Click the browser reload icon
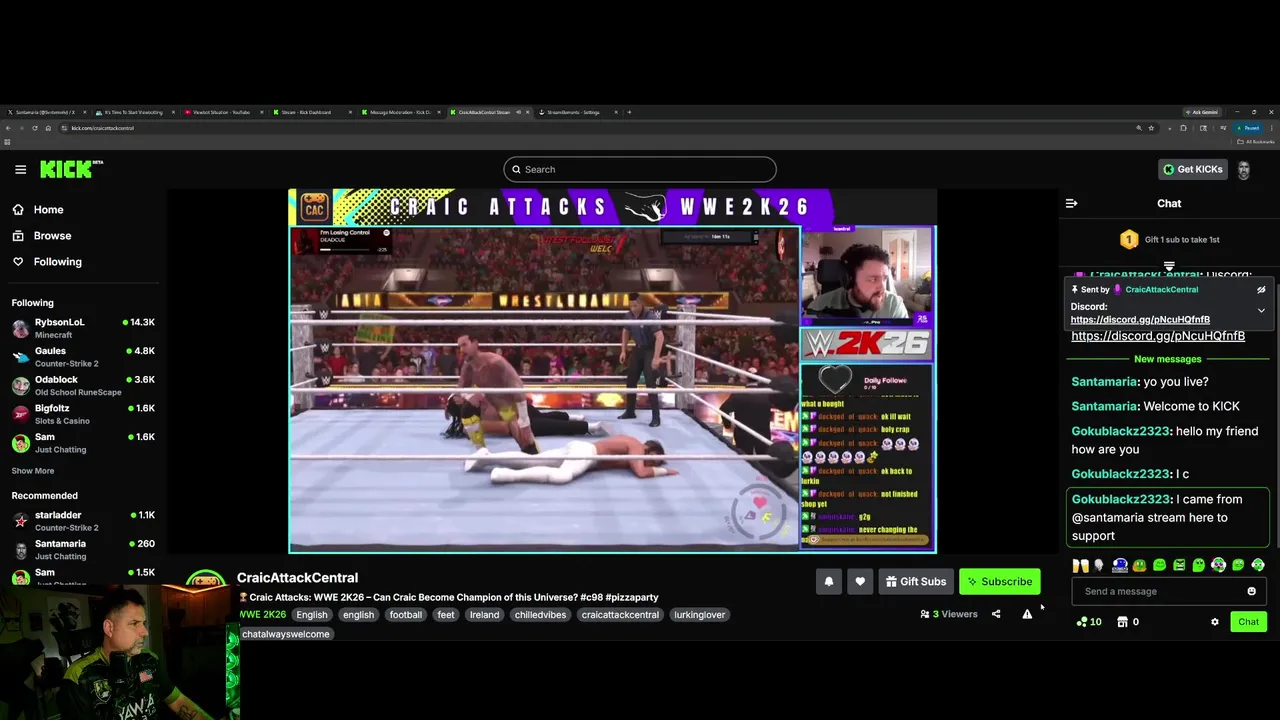 (x=34, y=128)
